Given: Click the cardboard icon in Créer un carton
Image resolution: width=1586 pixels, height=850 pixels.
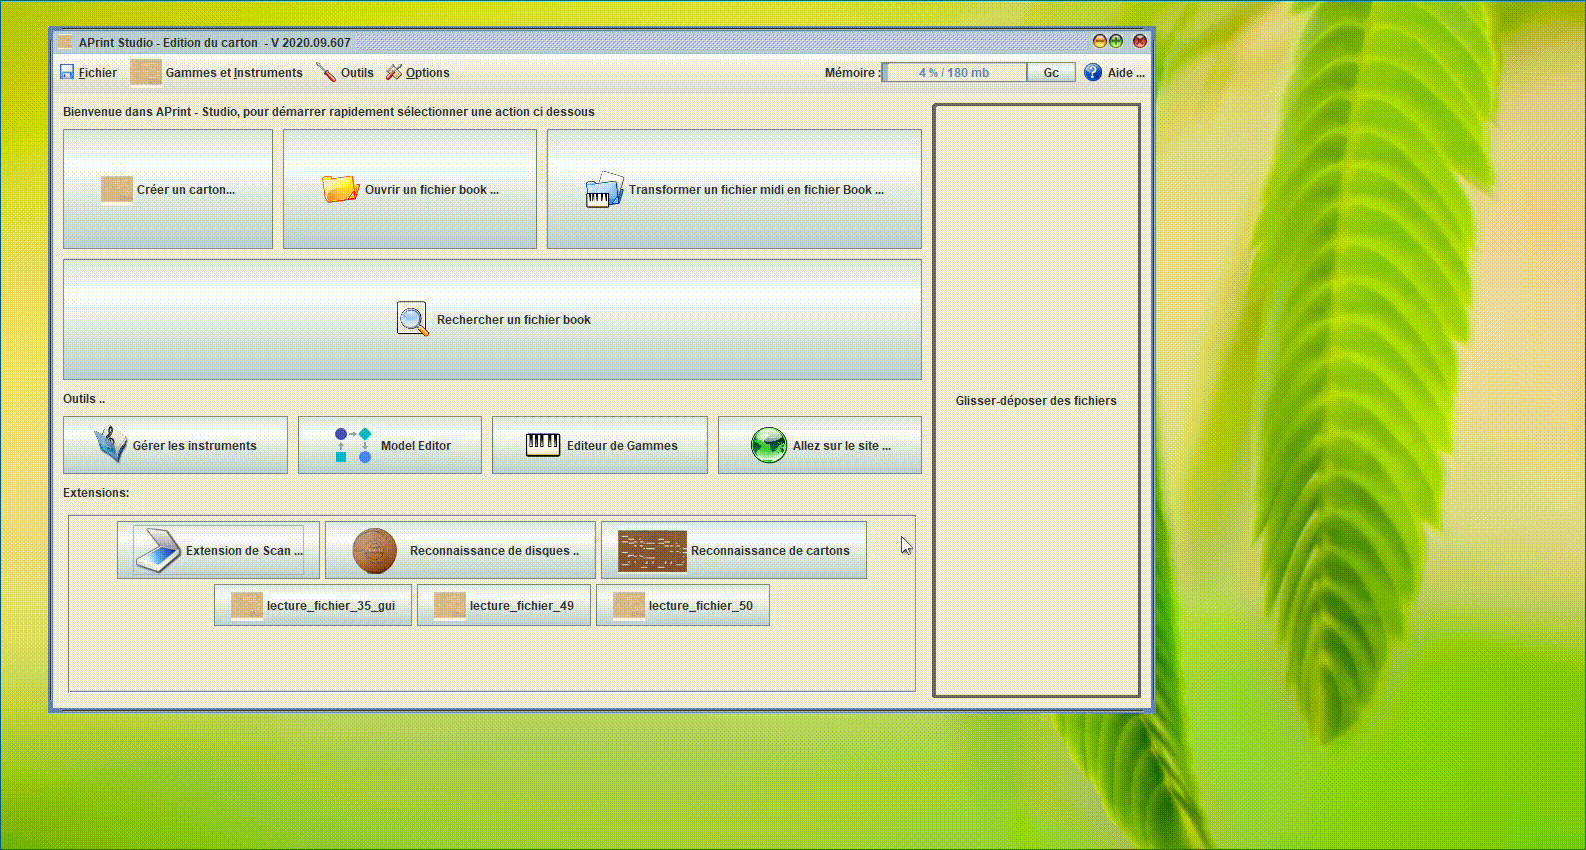Looking at the screenshot, I should (117, 189).
